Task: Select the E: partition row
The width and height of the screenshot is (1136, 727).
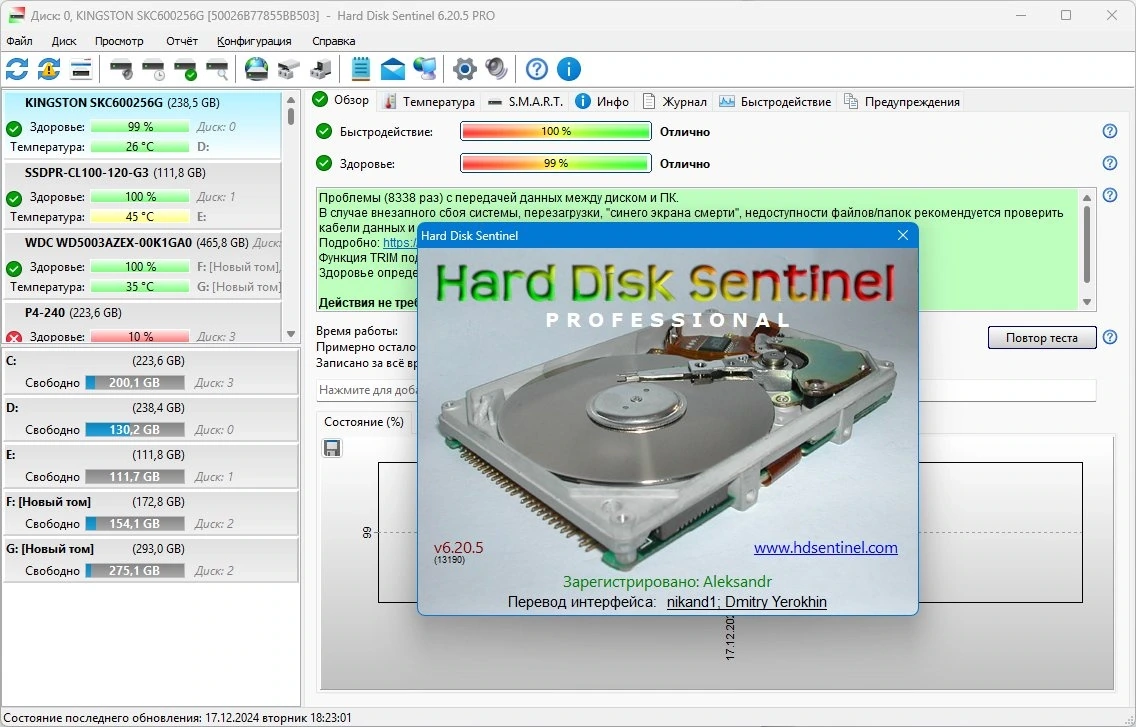Action: (151, 466)
